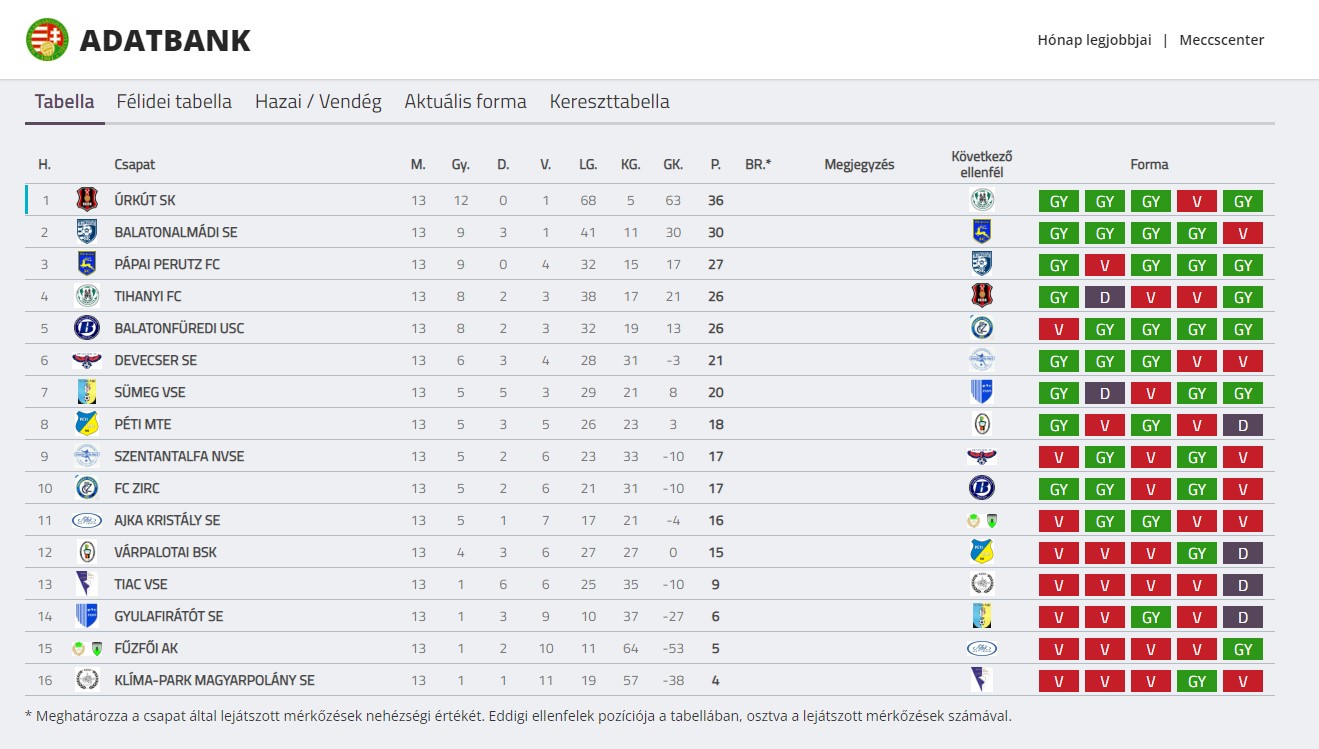Click Tihanyi FC's purple D form badge

pyautogui.click(x=1105, y=297)
